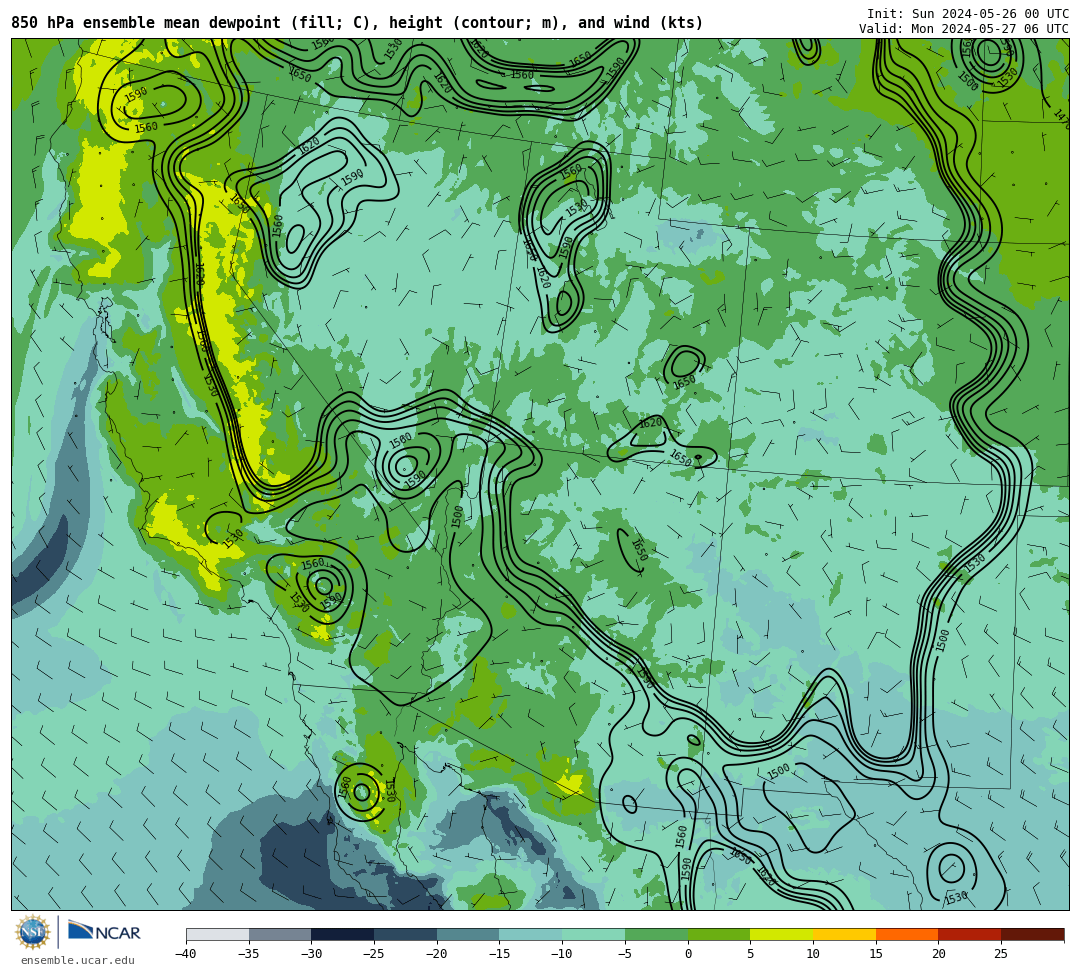
Task: Click the yellow-green 5 to 10 swatch
Action: 782,934
